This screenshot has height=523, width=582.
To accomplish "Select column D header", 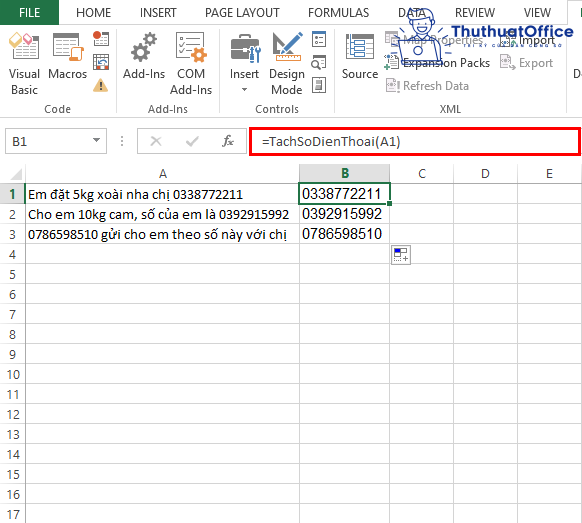I will coord(485,174).
